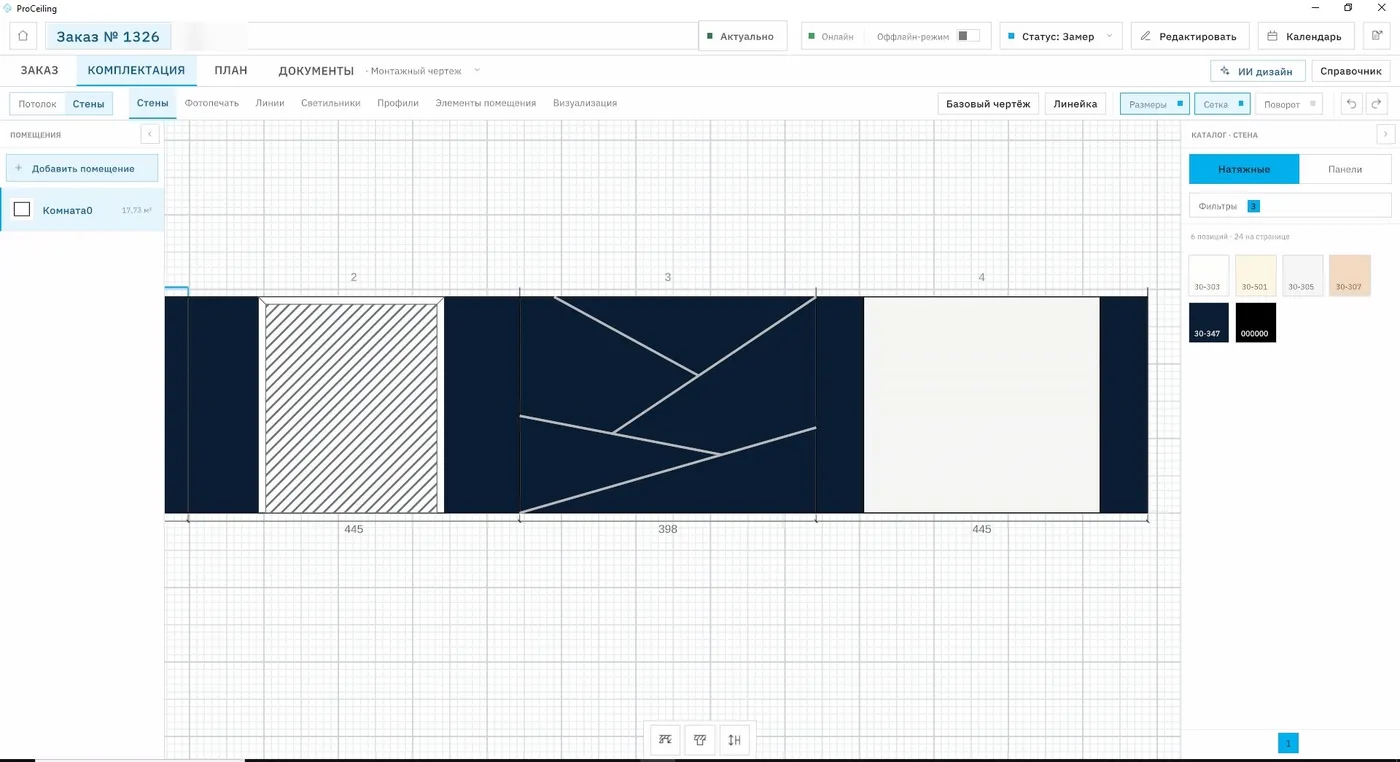Switch to the ЗАКАЗ tab
The image size is (1400, 762).
pyautogui.click(x=40, y=71)
